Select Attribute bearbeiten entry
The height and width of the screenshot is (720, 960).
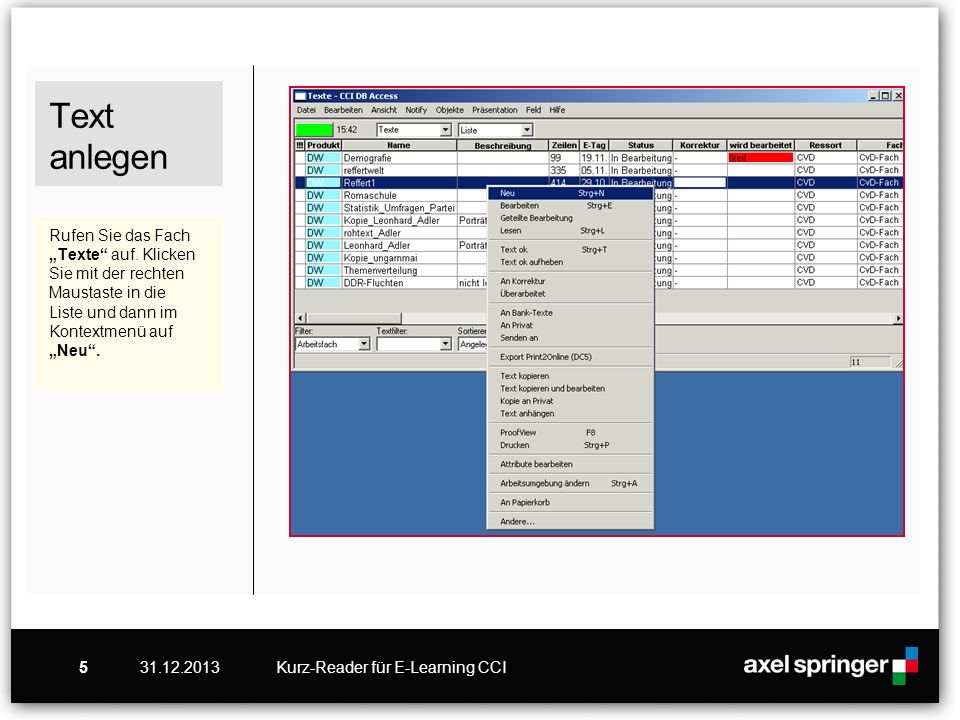[x=570, y=464]
